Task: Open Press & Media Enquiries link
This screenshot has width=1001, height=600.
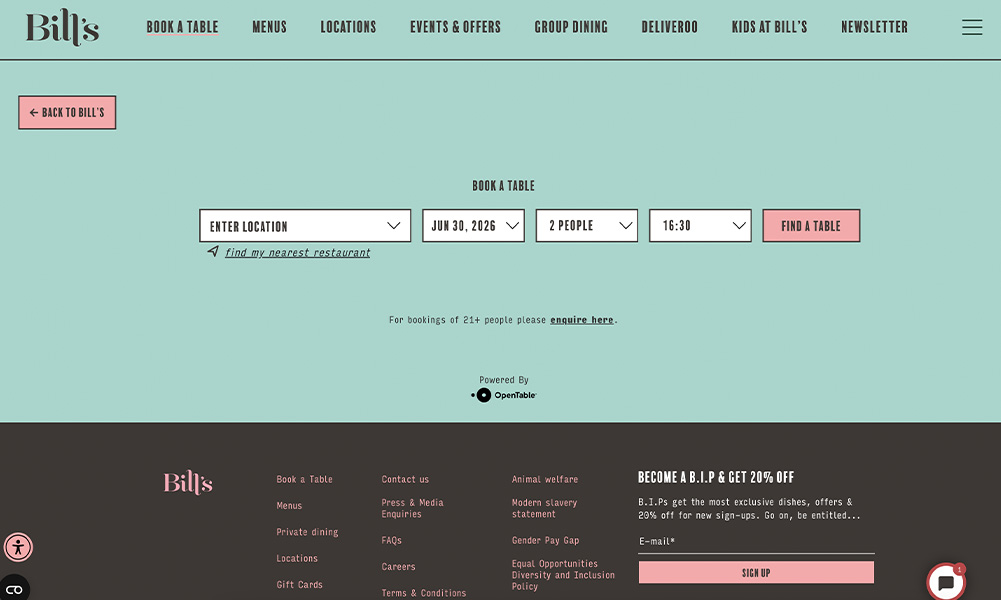Action: (x=412, y=508)
